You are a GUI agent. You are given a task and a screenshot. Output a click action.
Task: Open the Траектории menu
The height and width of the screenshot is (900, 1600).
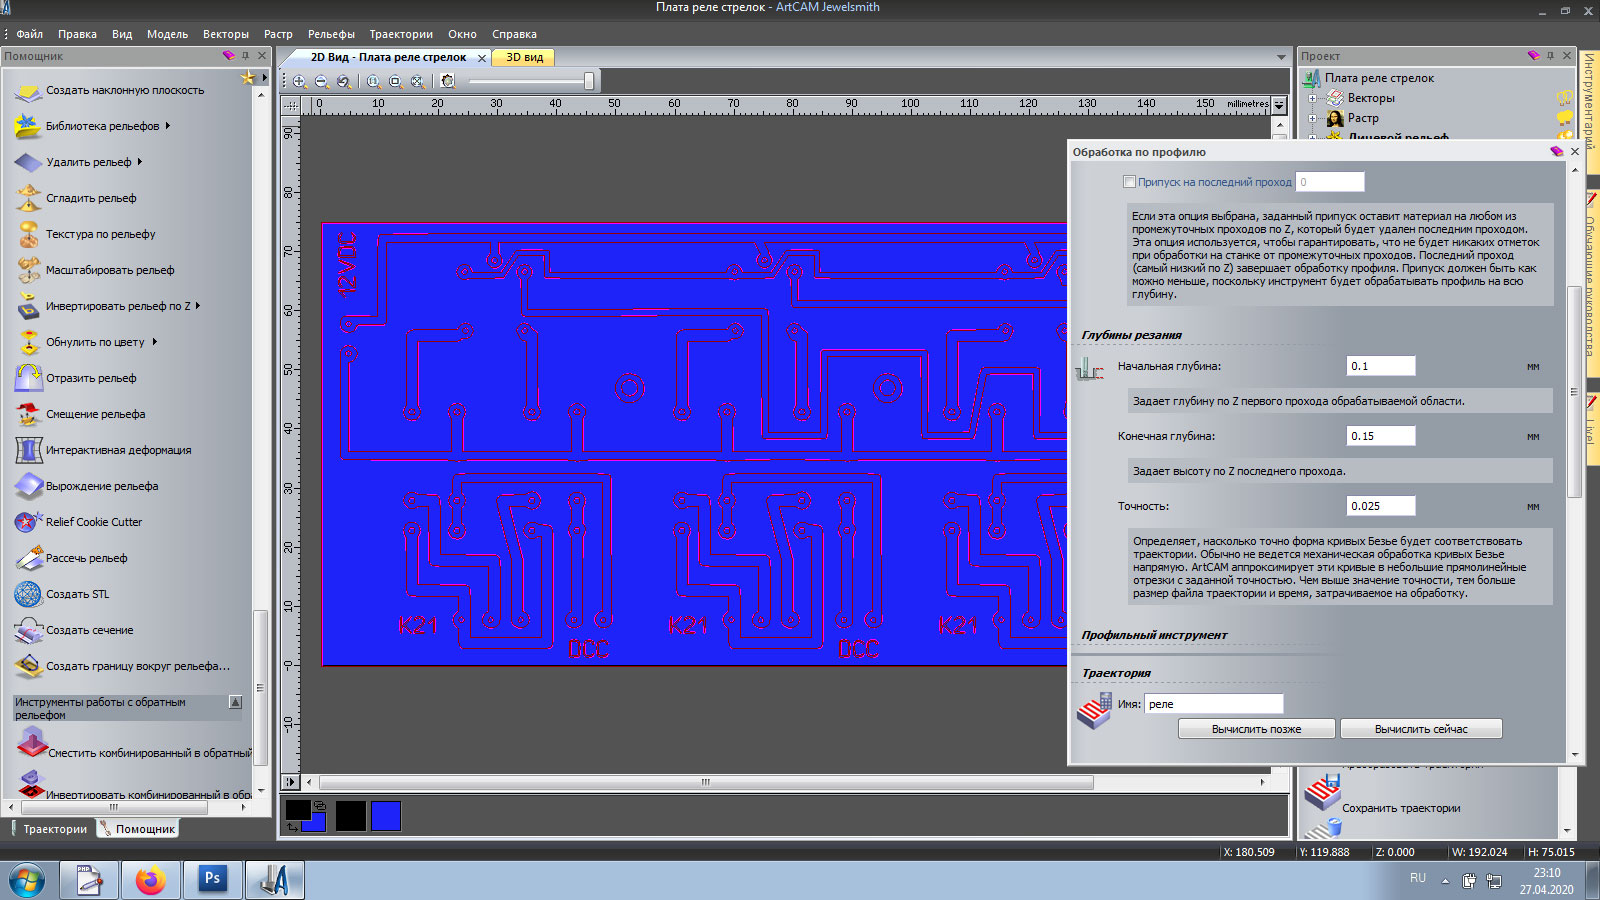pos(401,34)
